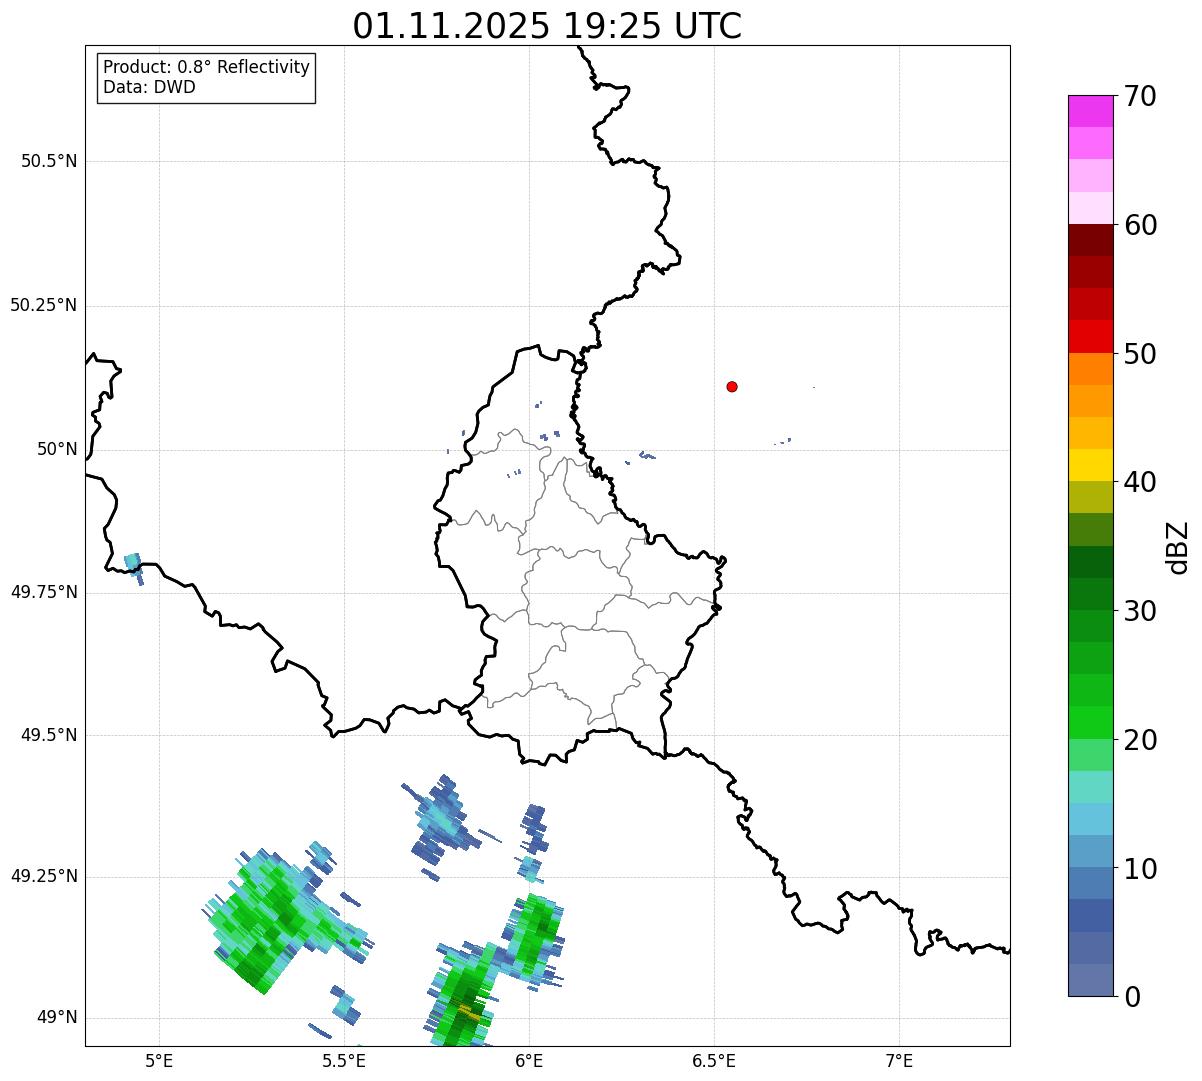Pick the magenta swatch at colorbar top

pyautogui.click(x=1090, y=111)
